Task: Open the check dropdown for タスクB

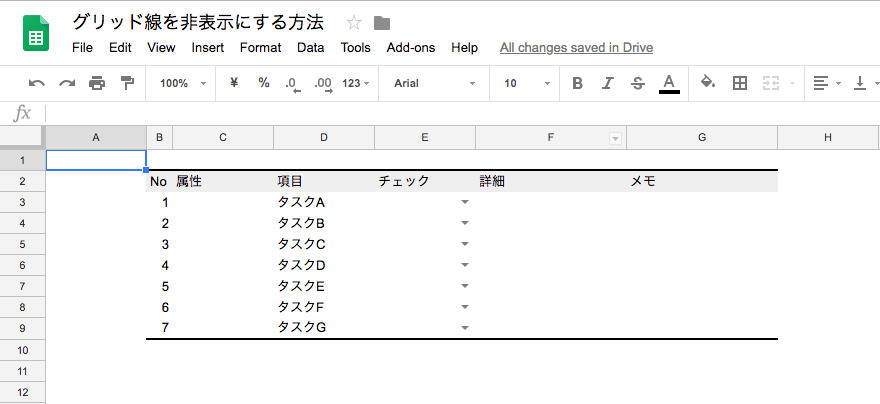Action: pos(465,223)
